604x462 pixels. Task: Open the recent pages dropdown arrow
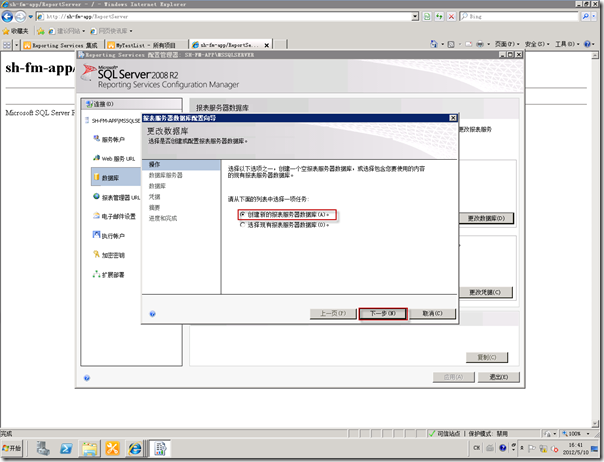tap(30, 17)
